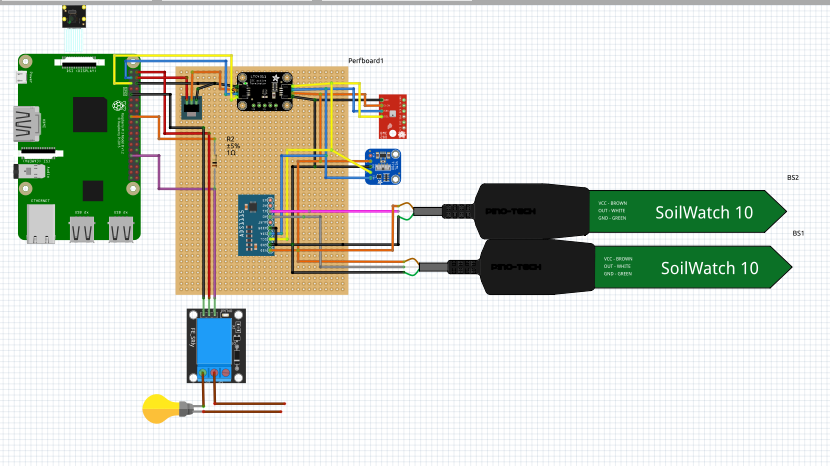The image size is (830, 466).
Task: Select the R2 resistor component
Action: (x=214, y=162)
